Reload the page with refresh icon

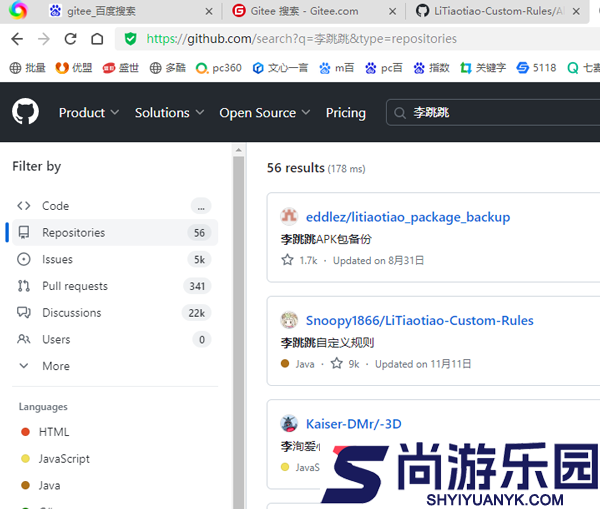tap(70, 39)
